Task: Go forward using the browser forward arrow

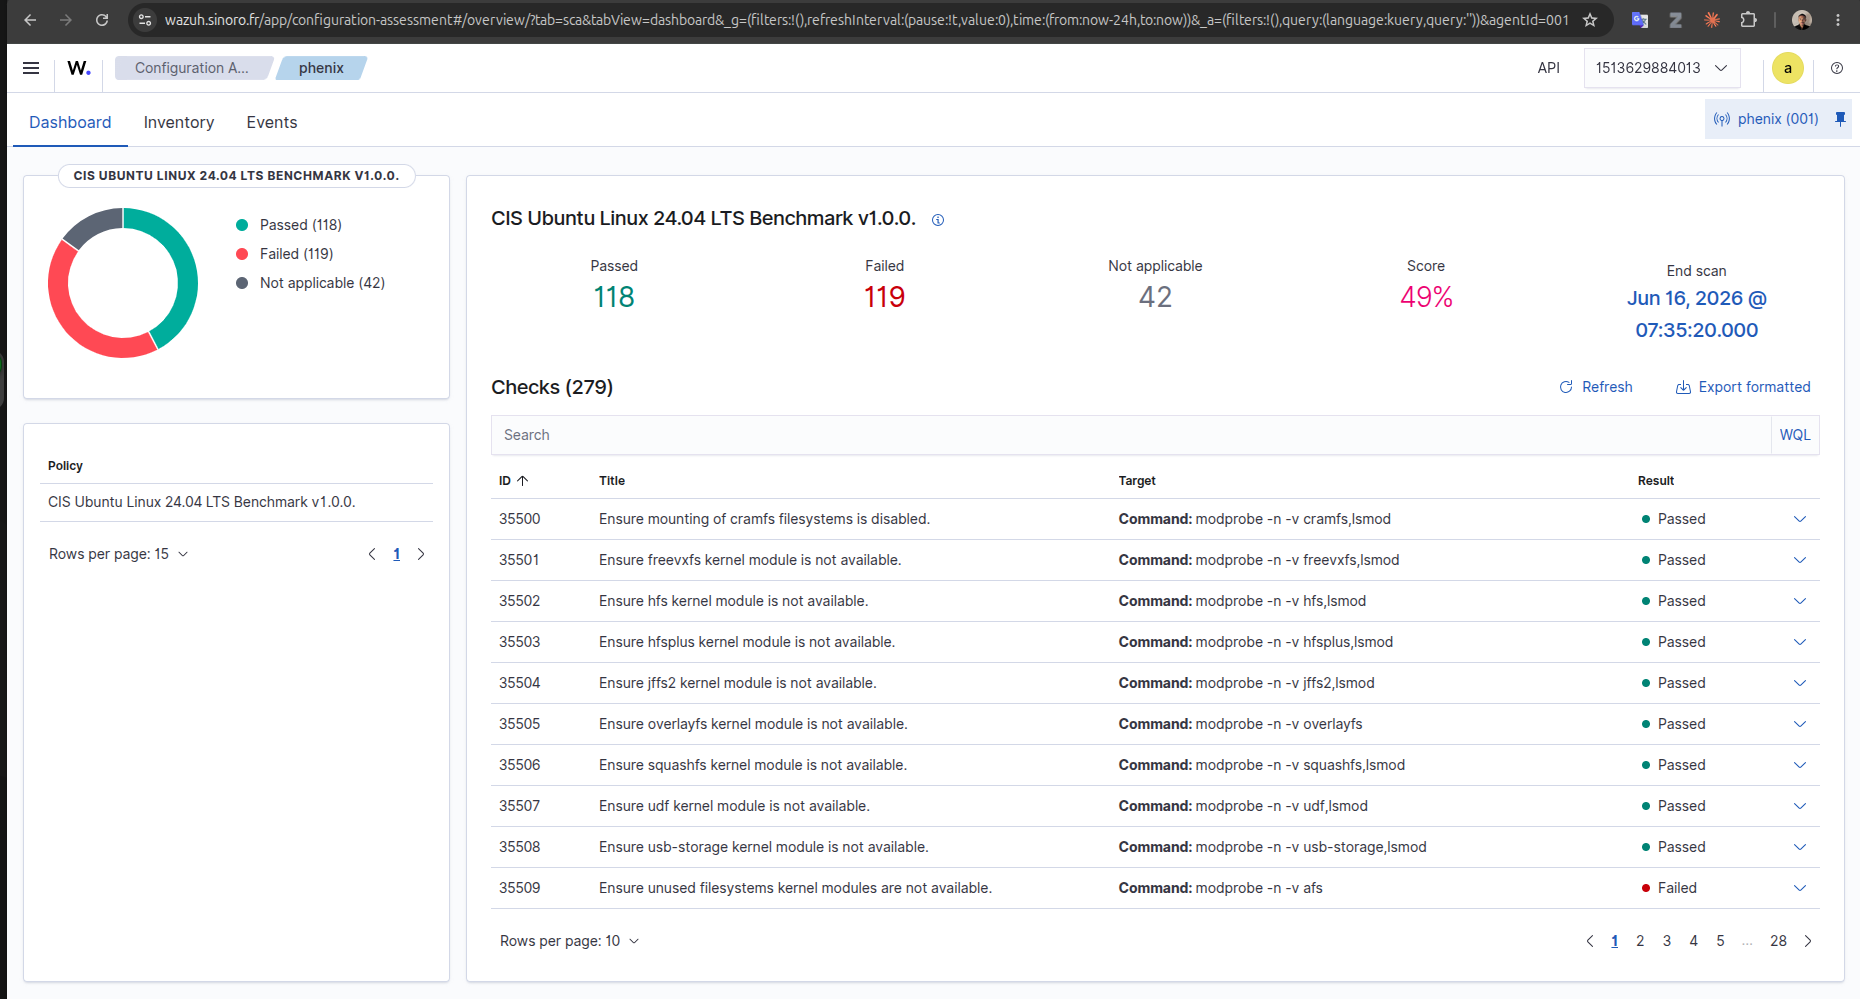Action: [66, 20]
